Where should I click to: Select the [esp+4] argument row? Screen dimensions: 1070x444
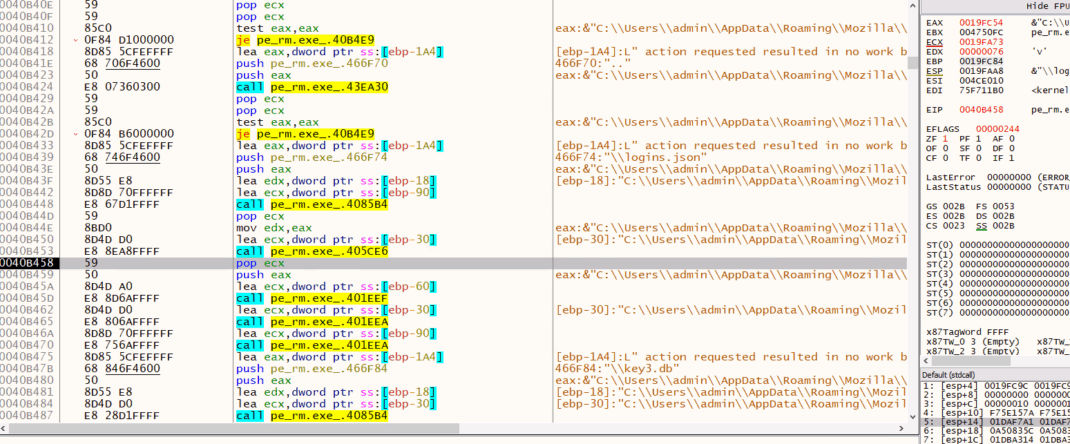[x=996, y=385]
